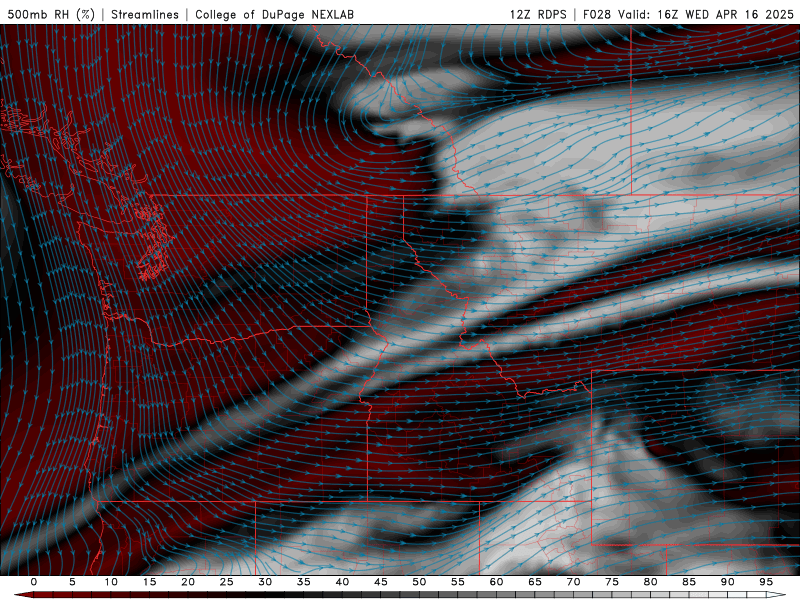Click the white high-humidity end of the colorbar

pyautogui.click(x=776, y=595)
